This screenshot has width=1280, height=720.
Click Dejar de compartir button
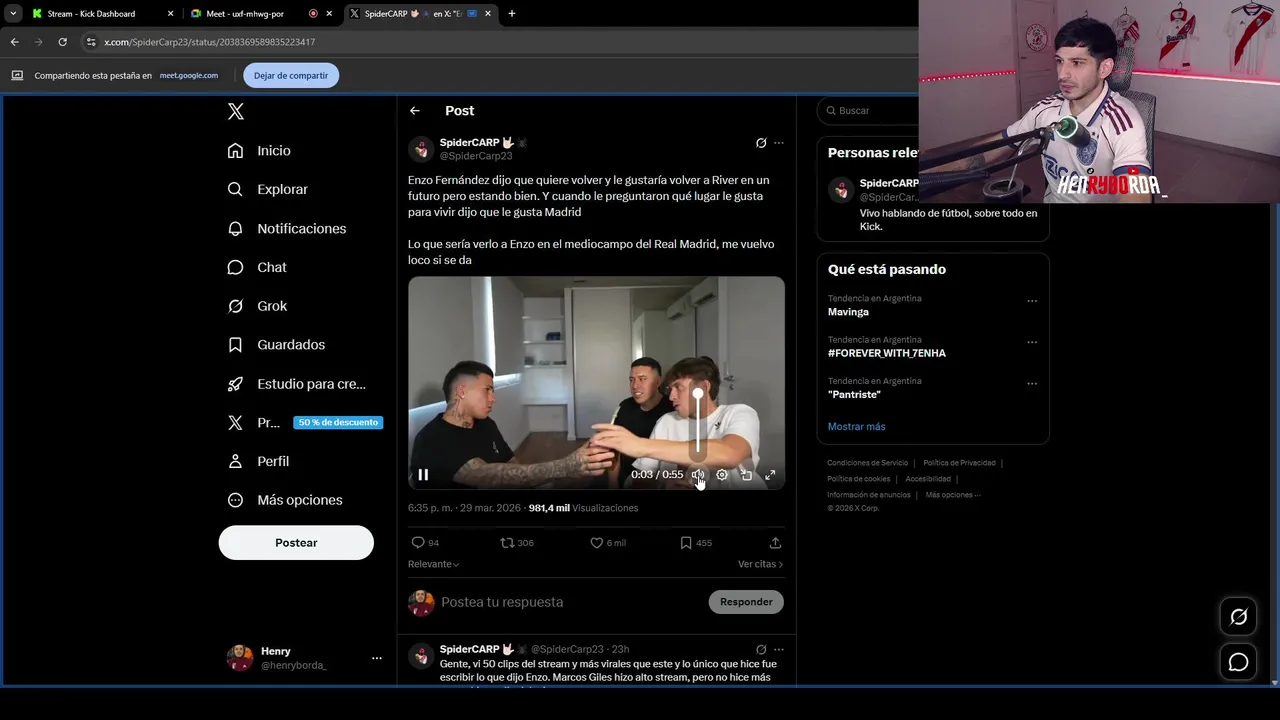(x=291, y=75)
